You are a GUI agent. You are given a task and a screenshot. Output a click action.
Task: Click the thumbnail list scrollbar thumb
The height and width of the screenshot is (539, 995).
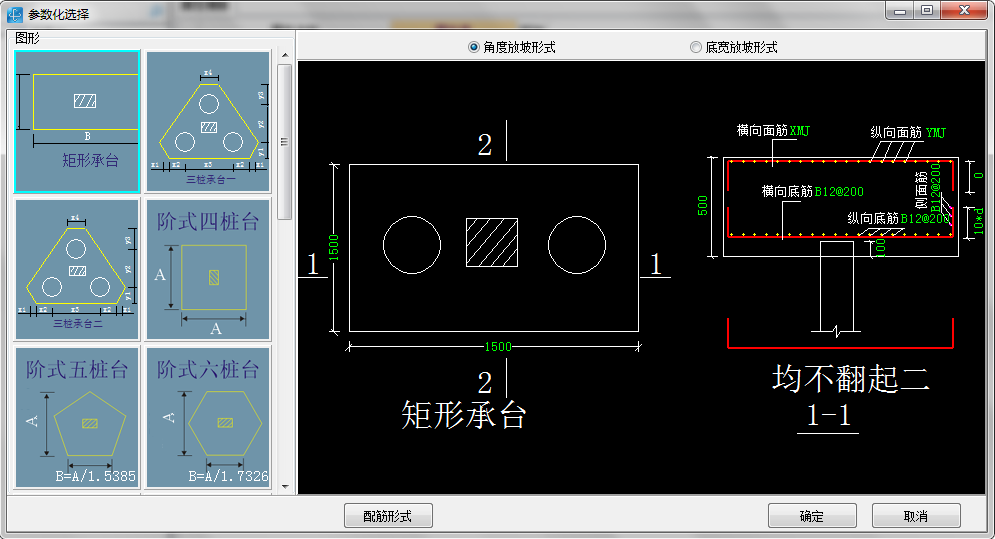point(285,142)
